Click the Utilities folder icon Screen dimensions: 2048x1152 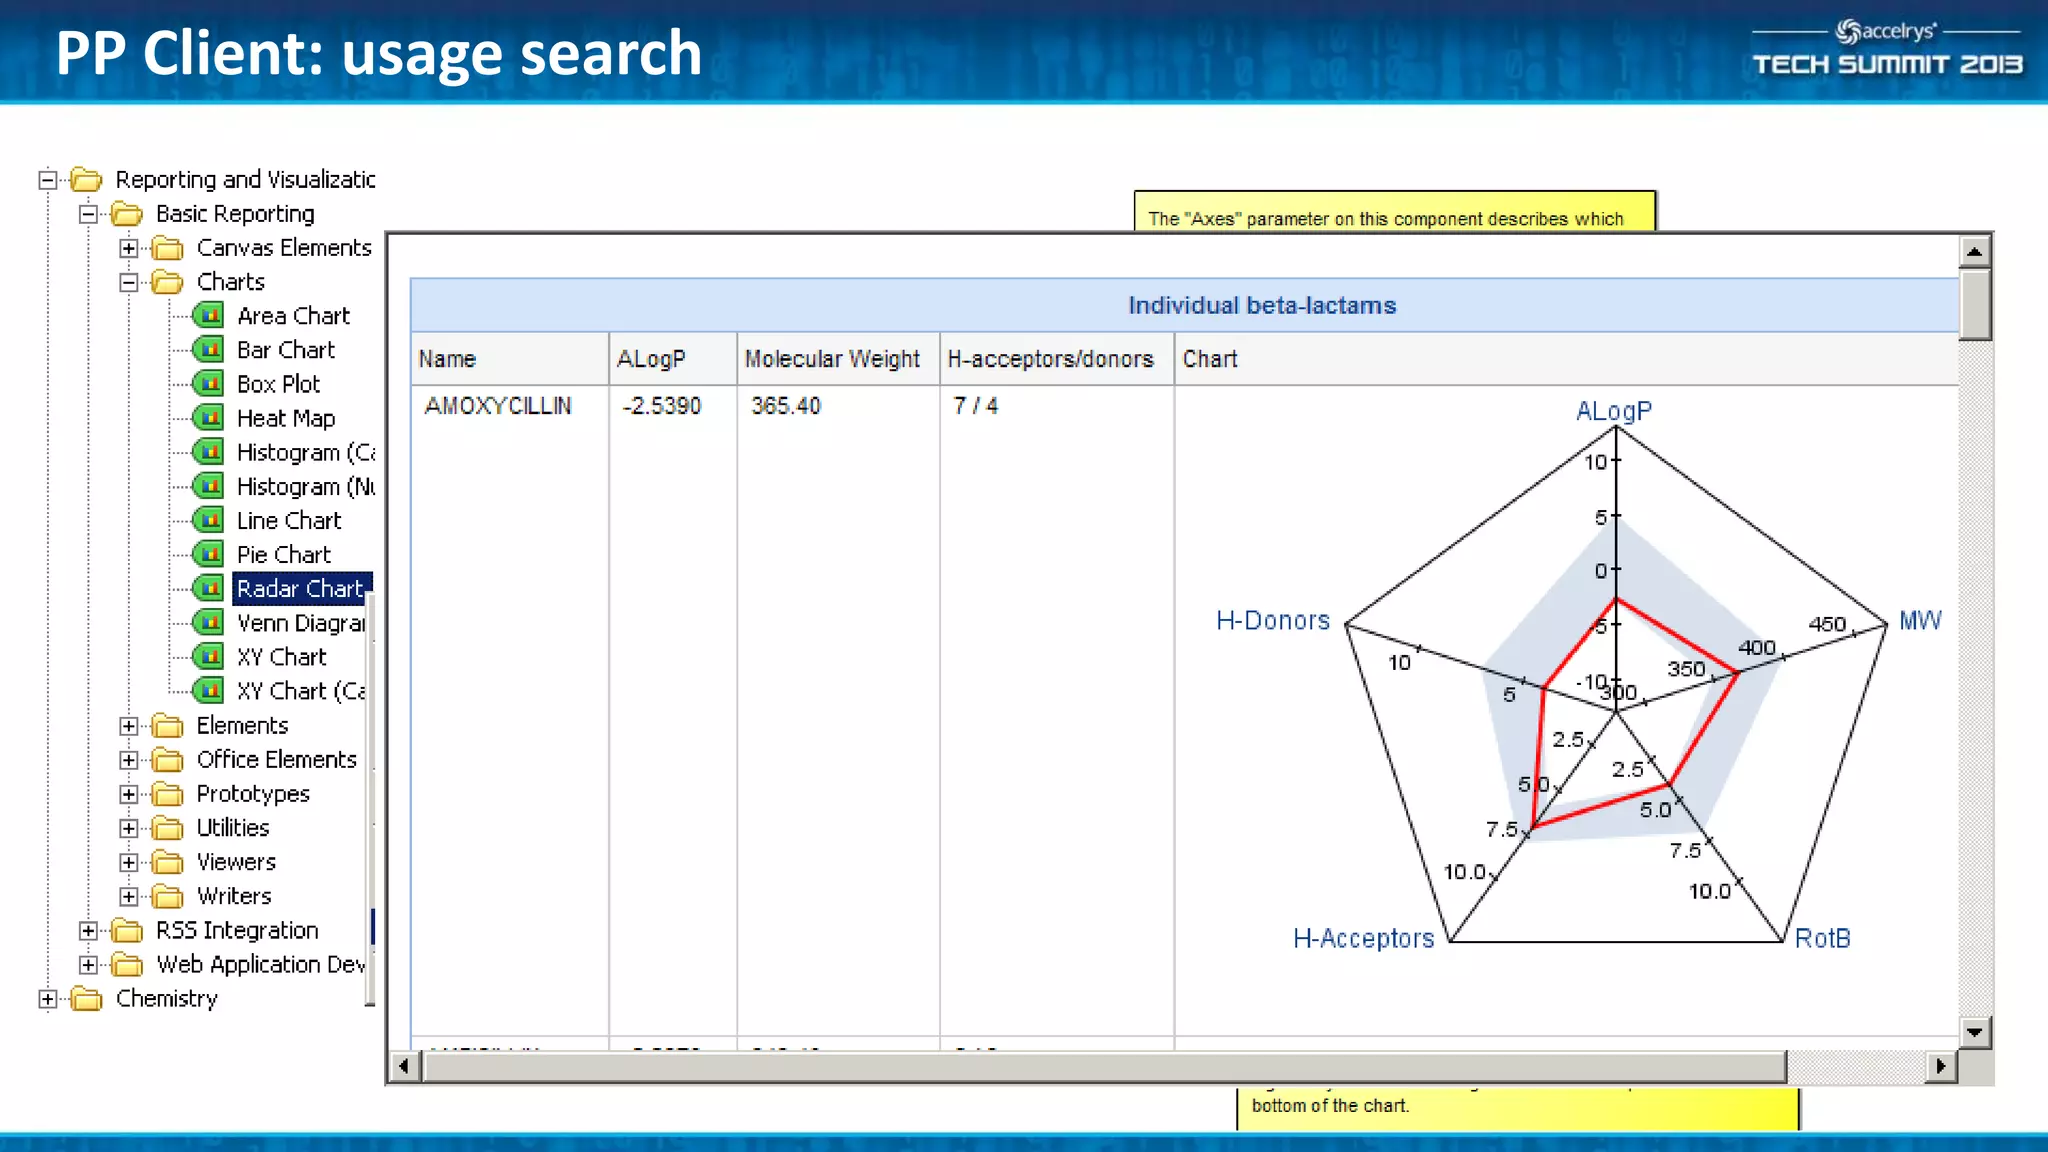168,828
